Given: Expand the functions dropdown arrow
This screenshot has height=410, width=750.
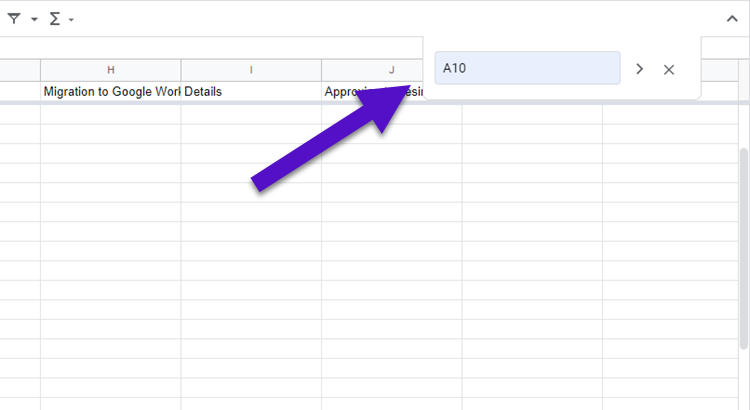Looking at the screenshot, I should (71, 20).
